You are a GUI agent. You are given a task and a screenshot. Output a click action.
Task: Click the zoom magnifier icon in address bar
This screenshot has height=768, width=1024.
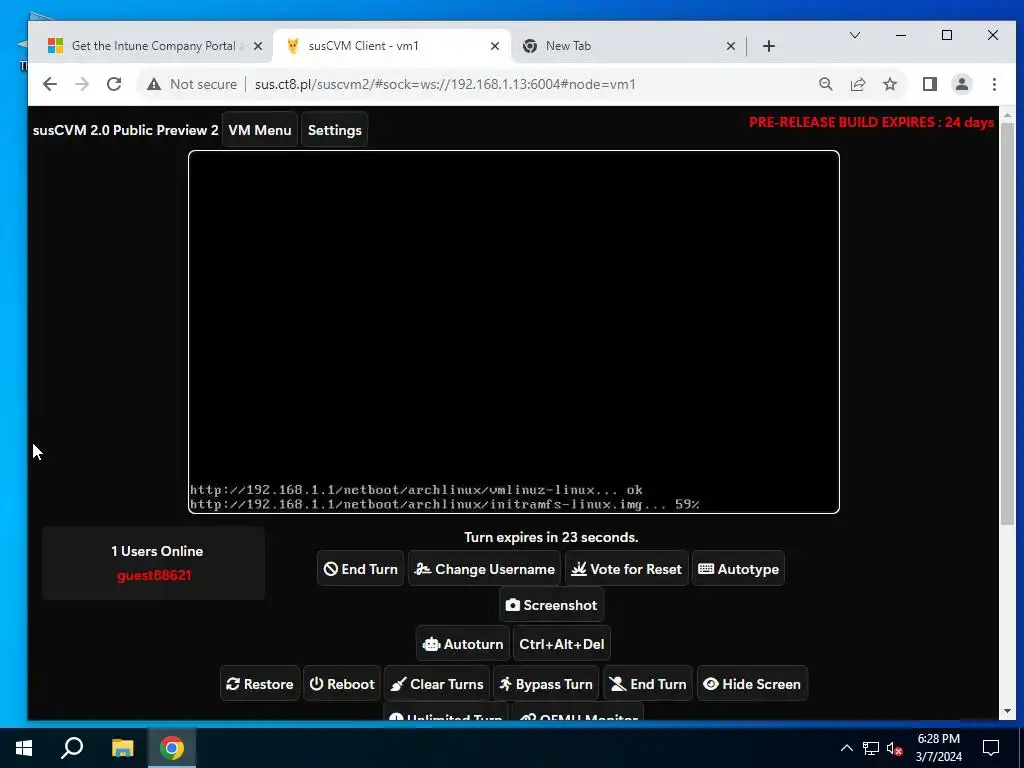[825, 84]
